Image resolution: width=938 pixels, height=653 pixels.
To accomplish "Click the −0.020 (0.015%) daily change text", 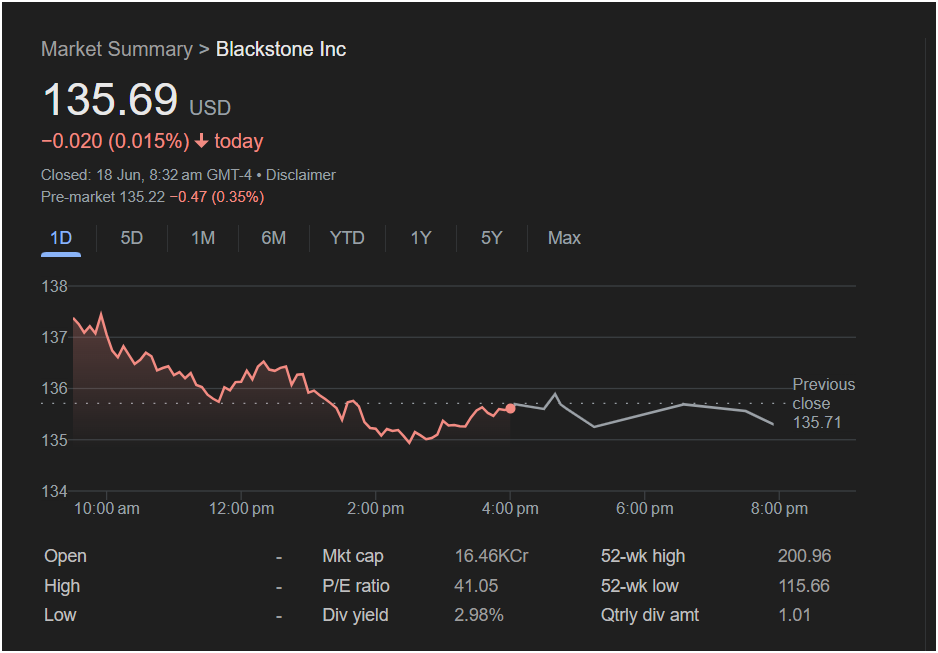I will point(115,141).
